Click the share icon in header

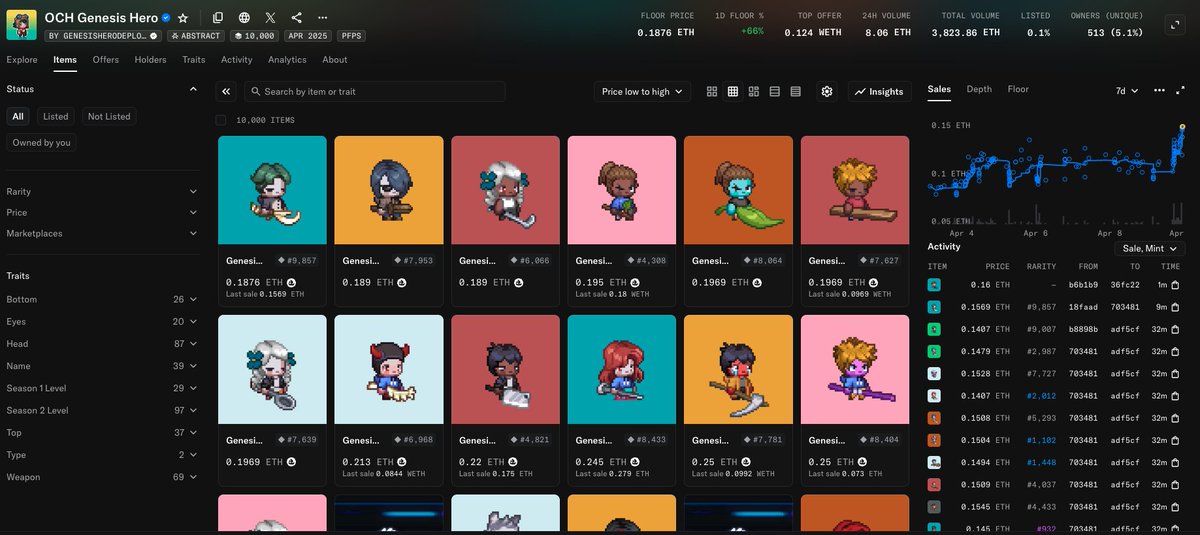tap(297, 18)
